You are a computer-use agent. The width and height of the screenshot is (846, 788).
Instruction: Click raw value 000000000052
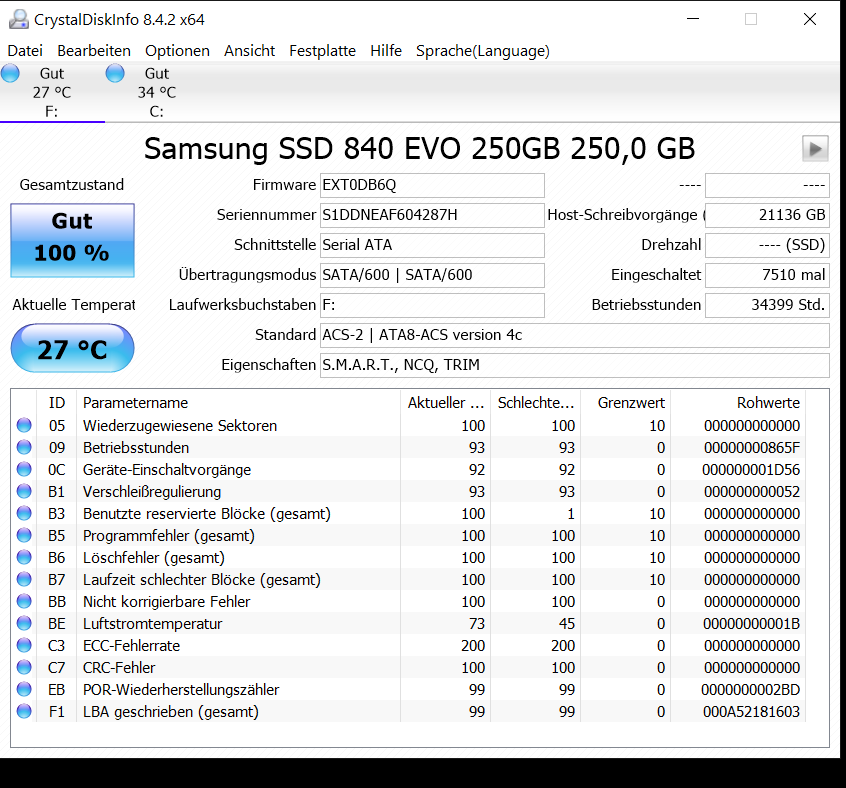752,492
